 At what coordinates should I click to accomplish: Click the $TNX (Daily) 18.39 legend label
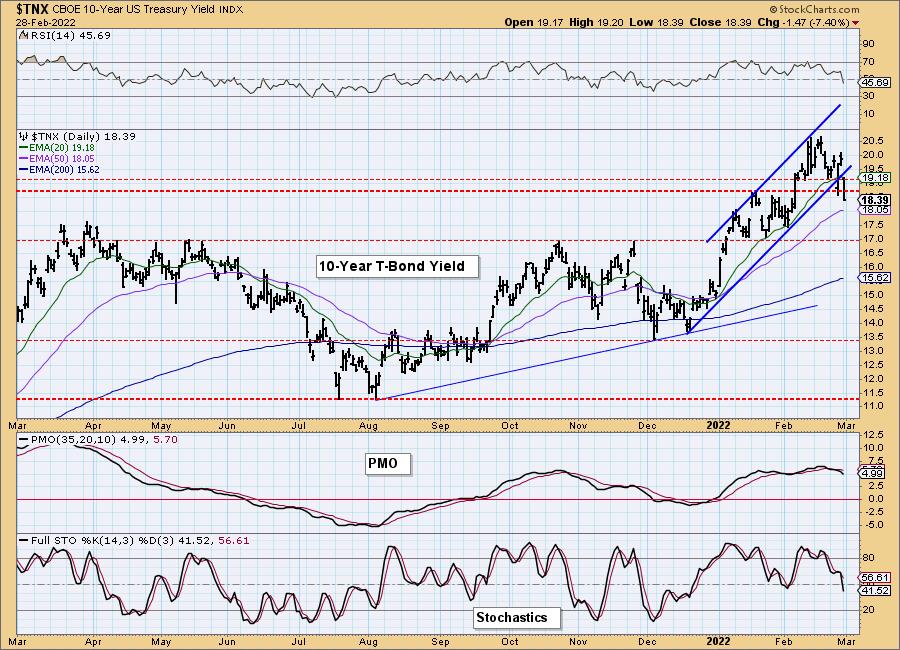(83, 137)
